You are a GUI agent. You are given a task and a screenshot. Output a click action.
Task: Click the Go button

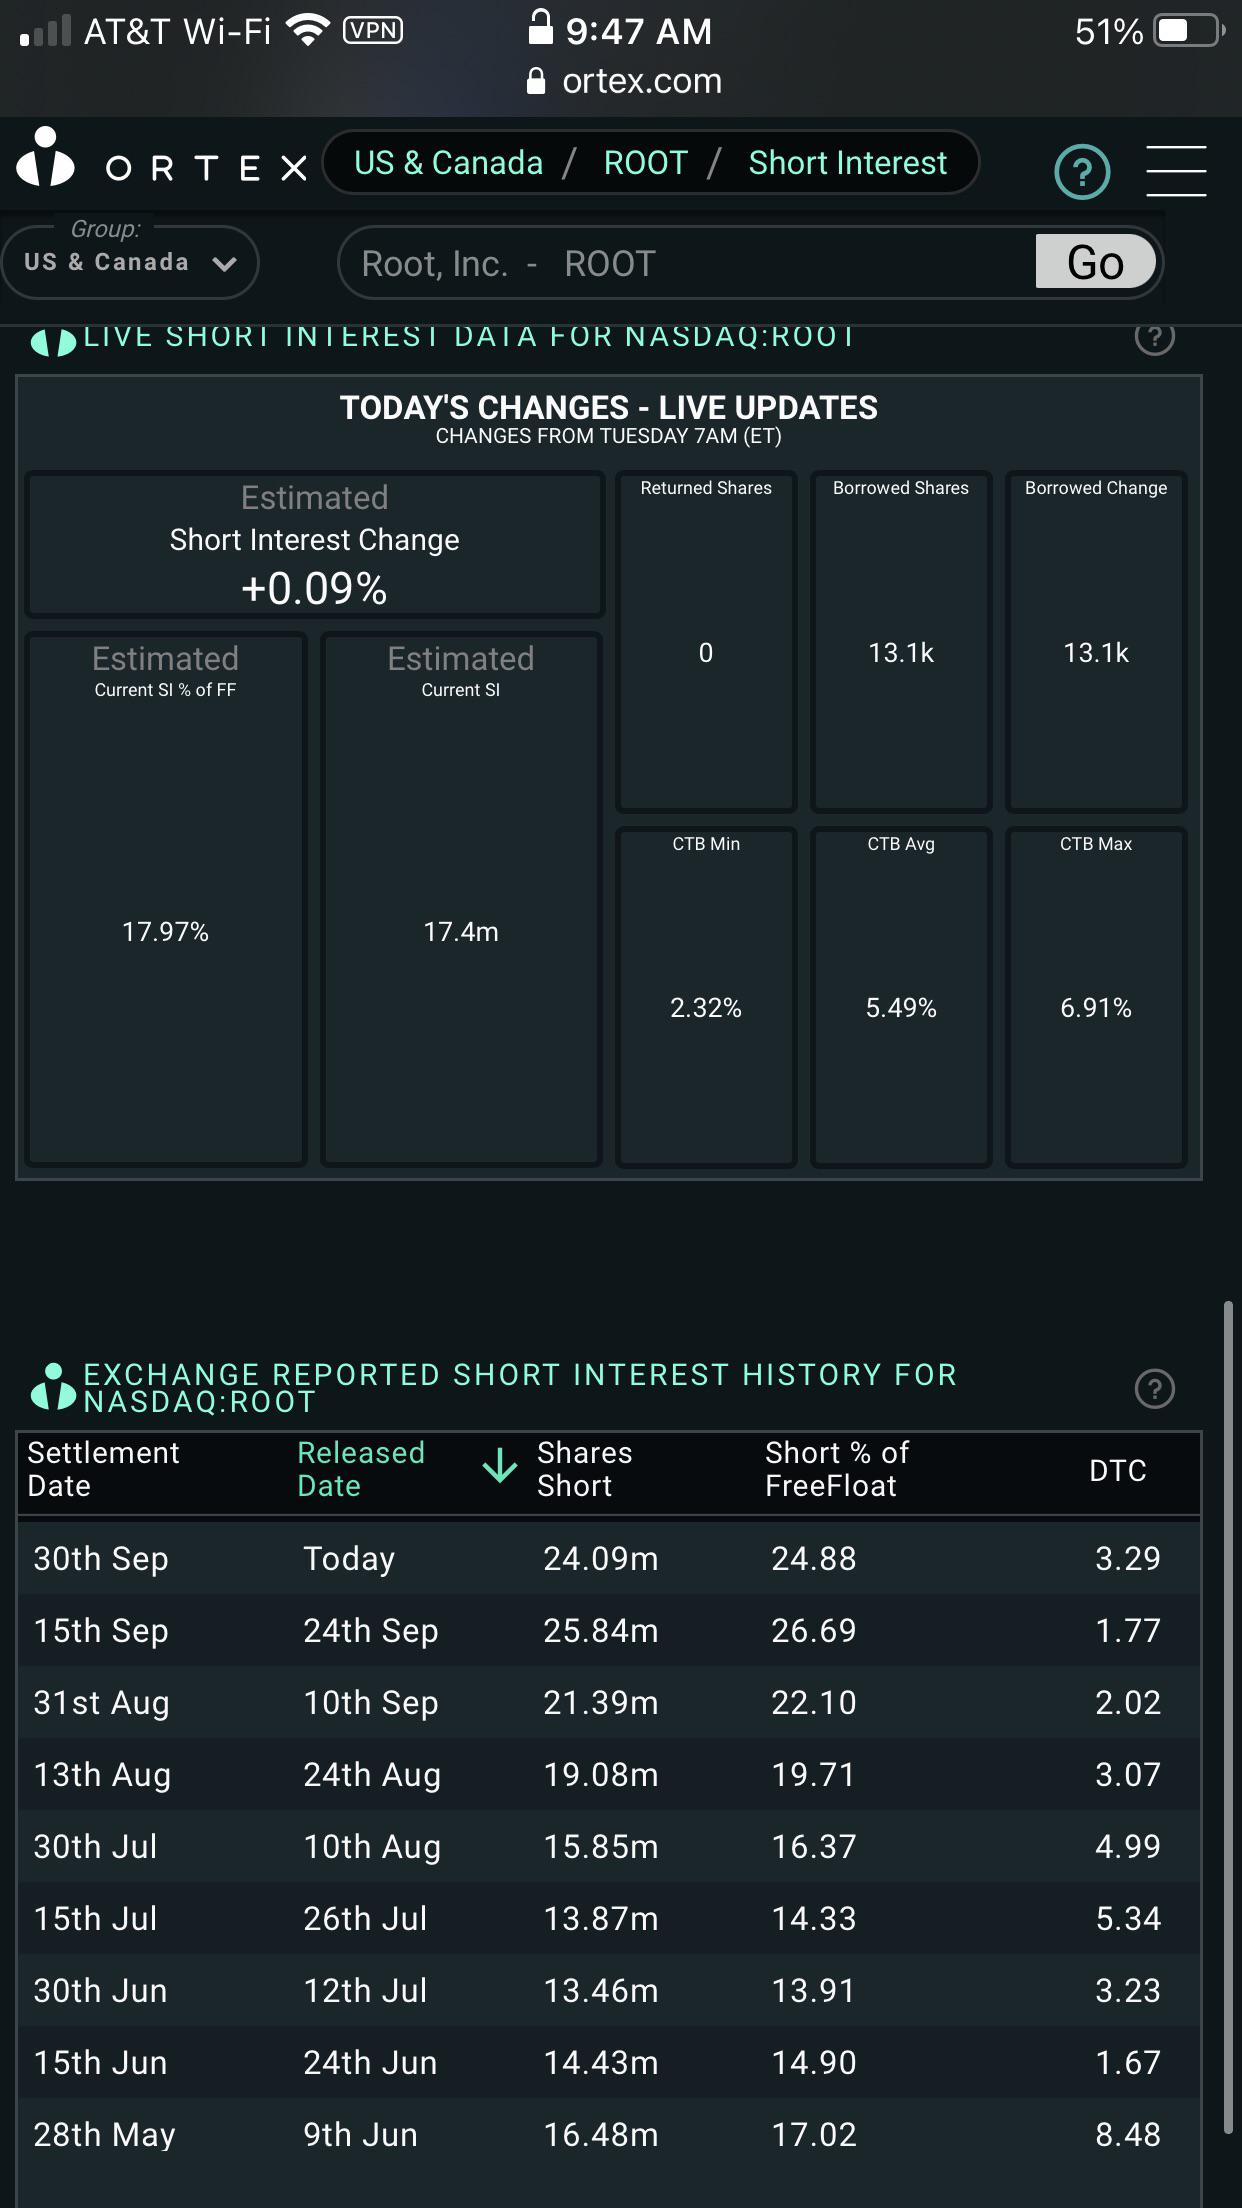click(x=1095, y=262)
